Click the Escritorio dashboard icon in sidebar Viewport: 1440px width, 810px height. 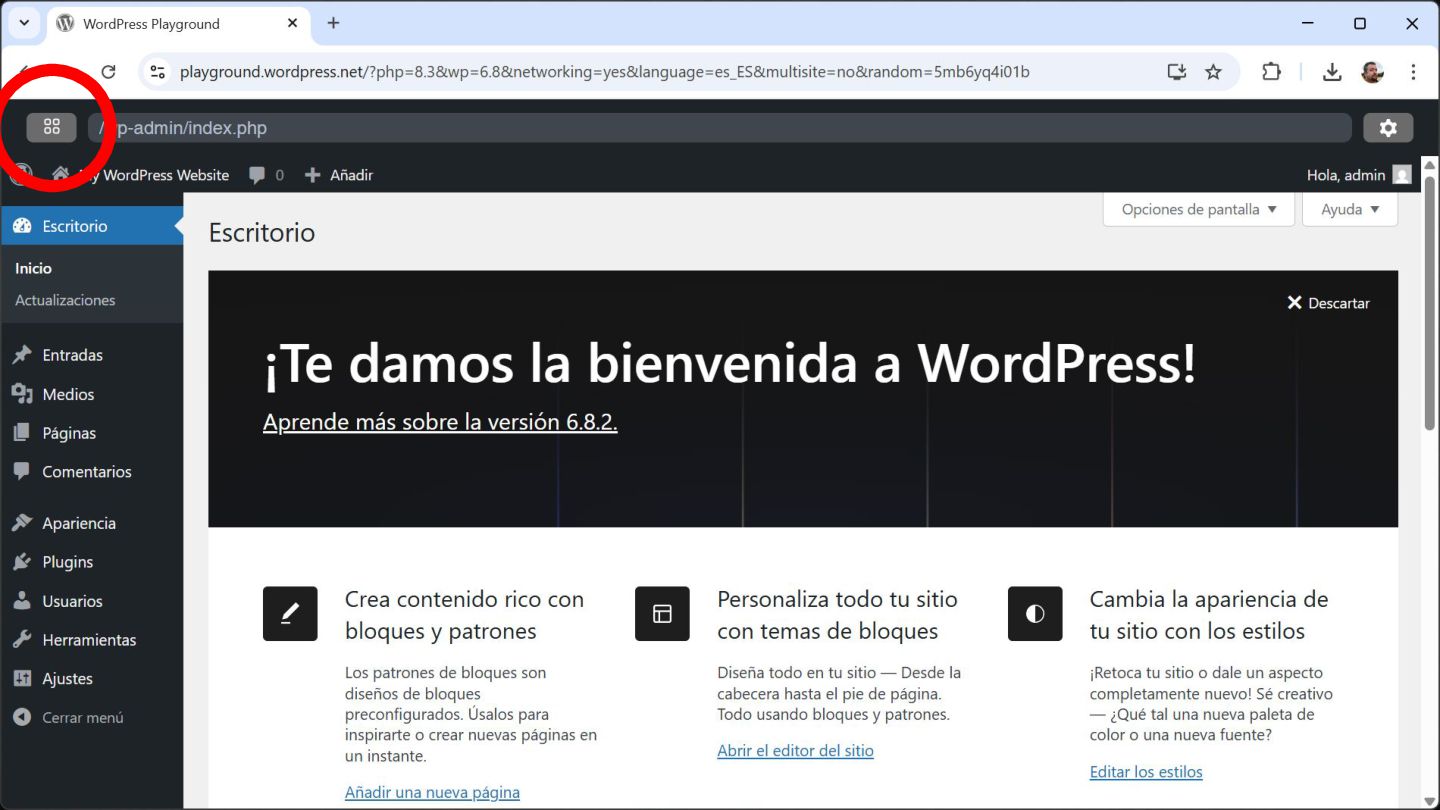(22, 226)
